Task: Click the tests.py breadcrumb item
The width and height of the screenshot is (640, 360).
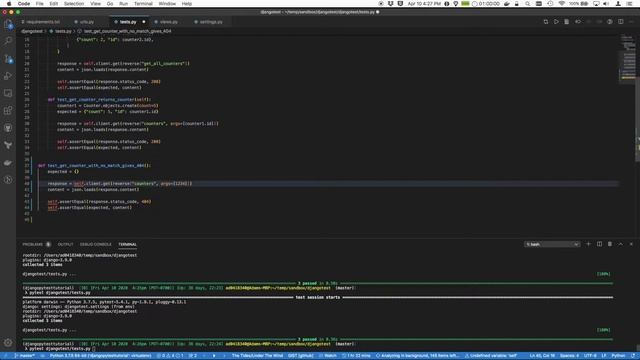Action: [x=63, y=31]
